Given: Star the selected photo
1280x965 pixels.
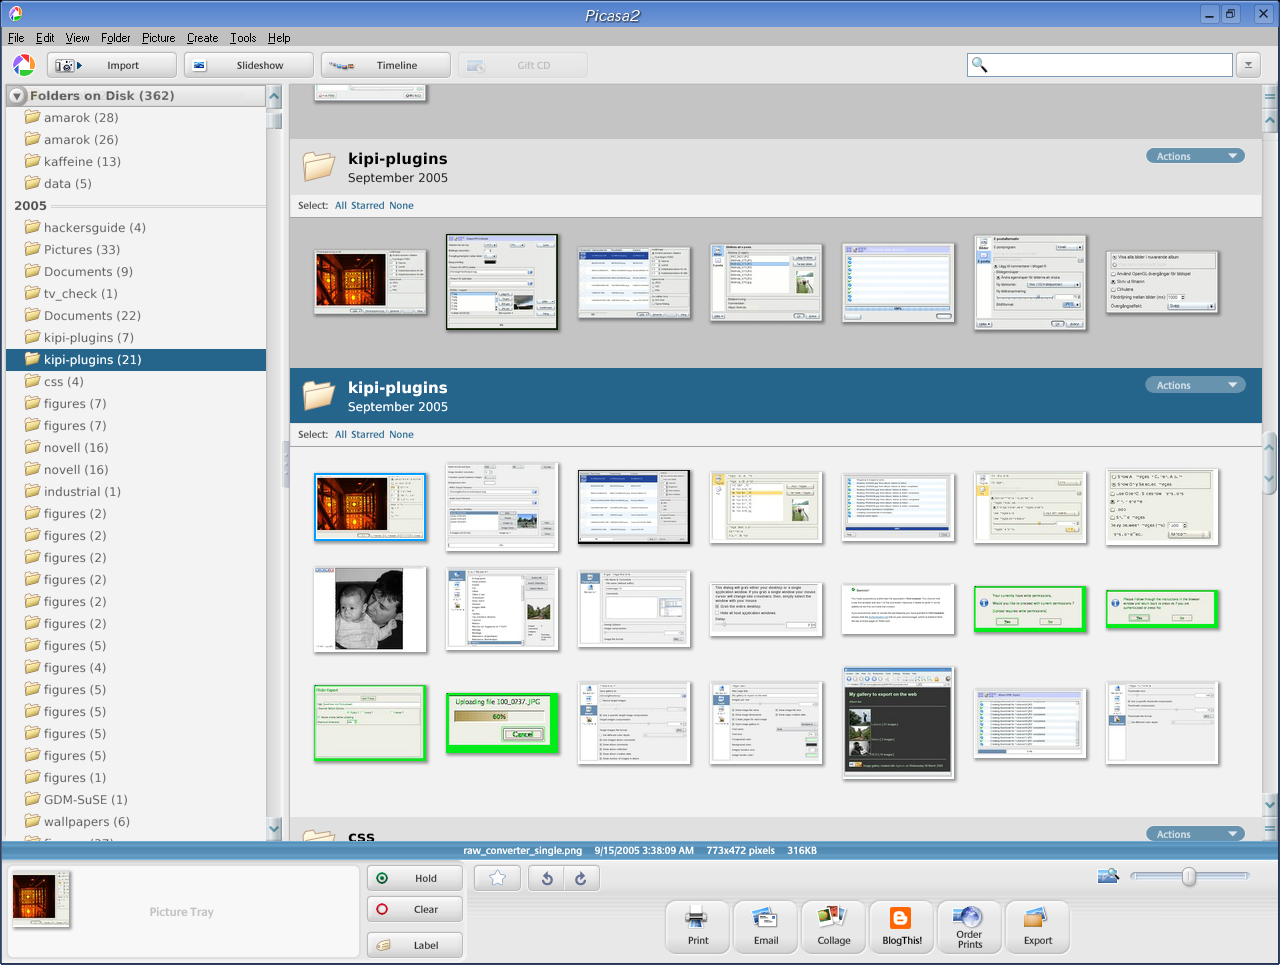Looking at the screenshot, I should [x=497, y=877].
